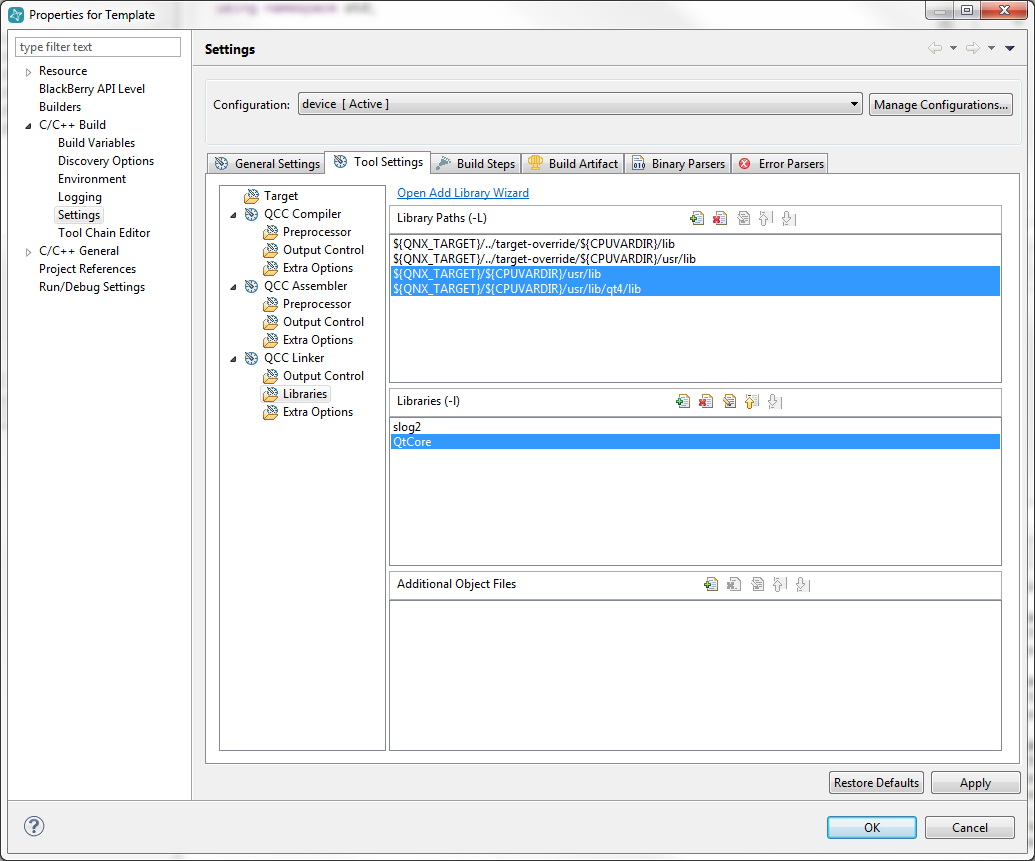Viewport: 1035px width, 861px height.
Task: Open back history dropdown arrow
Action: pos(953,48)
